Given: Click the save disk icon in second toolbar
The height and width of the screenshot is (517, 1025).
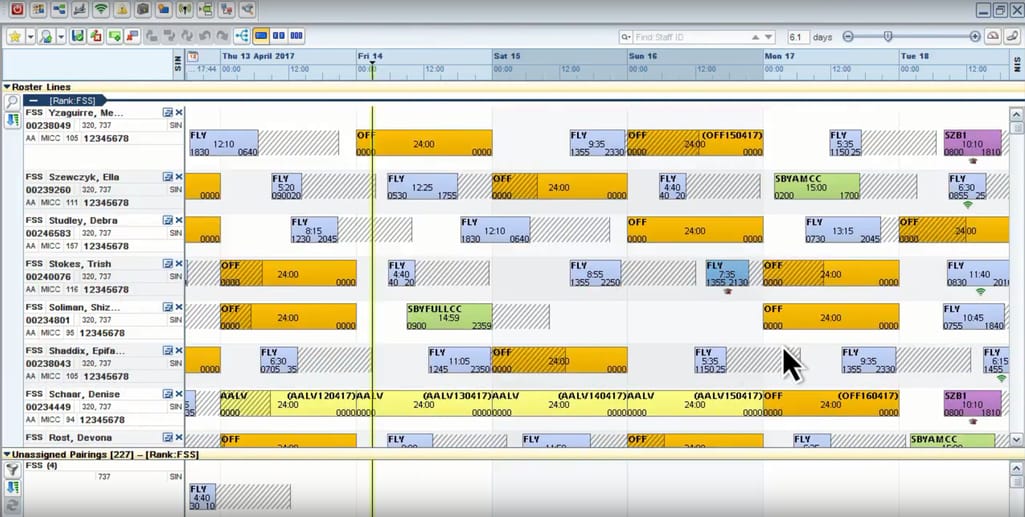Looking at the screenshot, I should [78, 37].
